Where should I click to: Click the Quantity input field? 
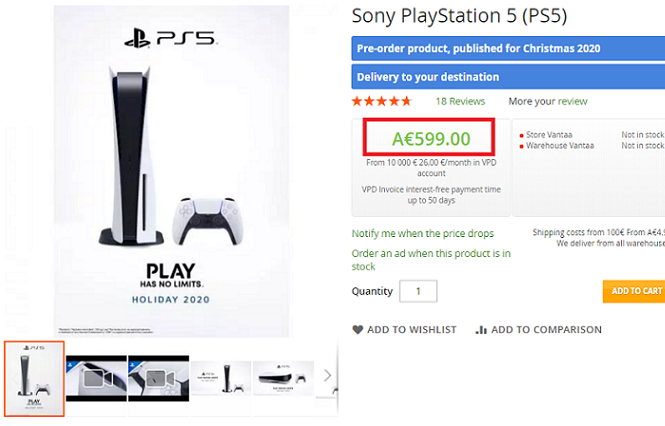[x=418, y=291]
